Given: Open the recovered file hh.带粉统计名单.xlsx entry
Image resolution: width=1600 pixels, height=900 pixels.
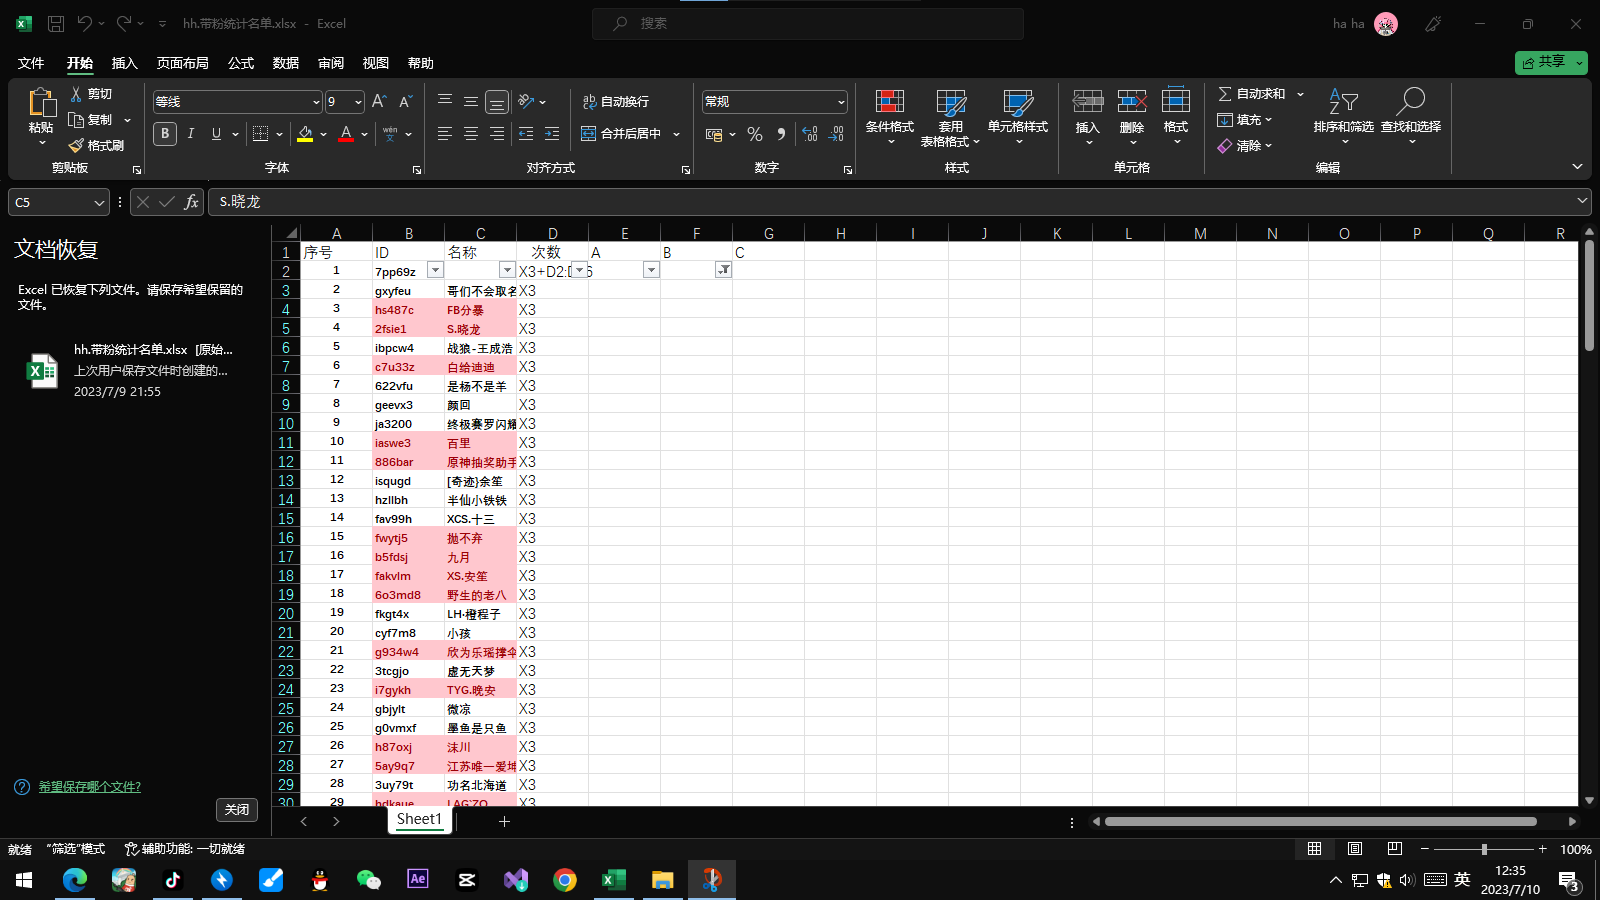Looking at the screenshot, I should click(137, 370).
